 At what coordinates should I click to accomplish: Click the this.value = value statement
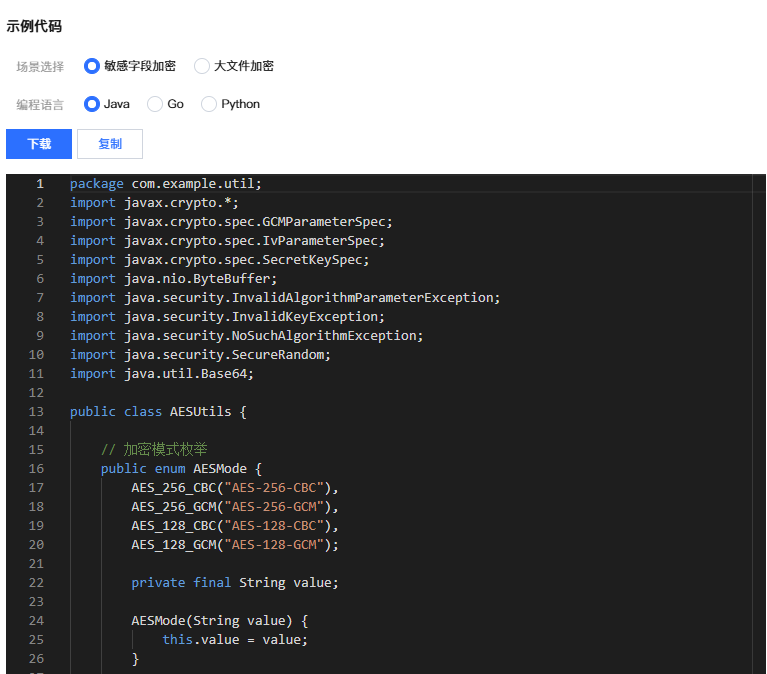click(x=235, y=640)
